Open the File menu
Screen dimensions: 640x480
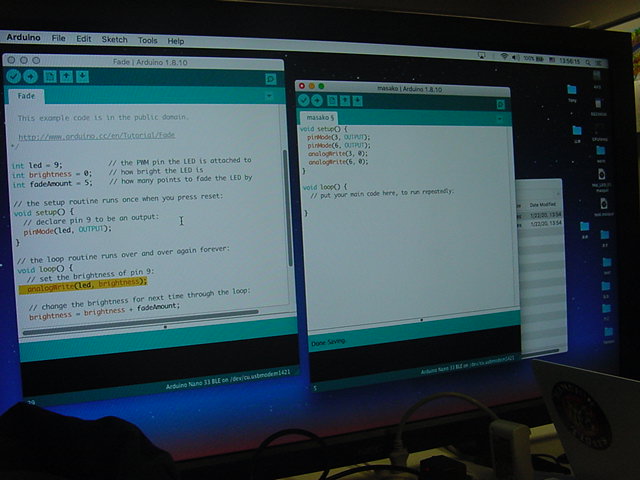click(x=58, y=38)
